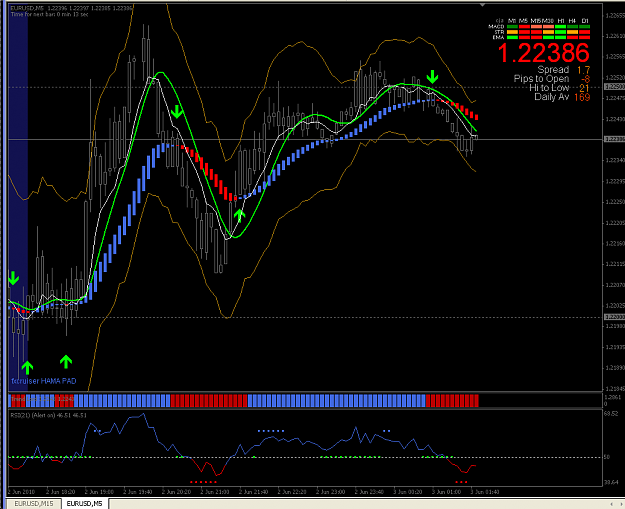Click the tab bar scroll-left arrow
The width and height of the screenshot is (625, 509).
click(x=611, y=504)
